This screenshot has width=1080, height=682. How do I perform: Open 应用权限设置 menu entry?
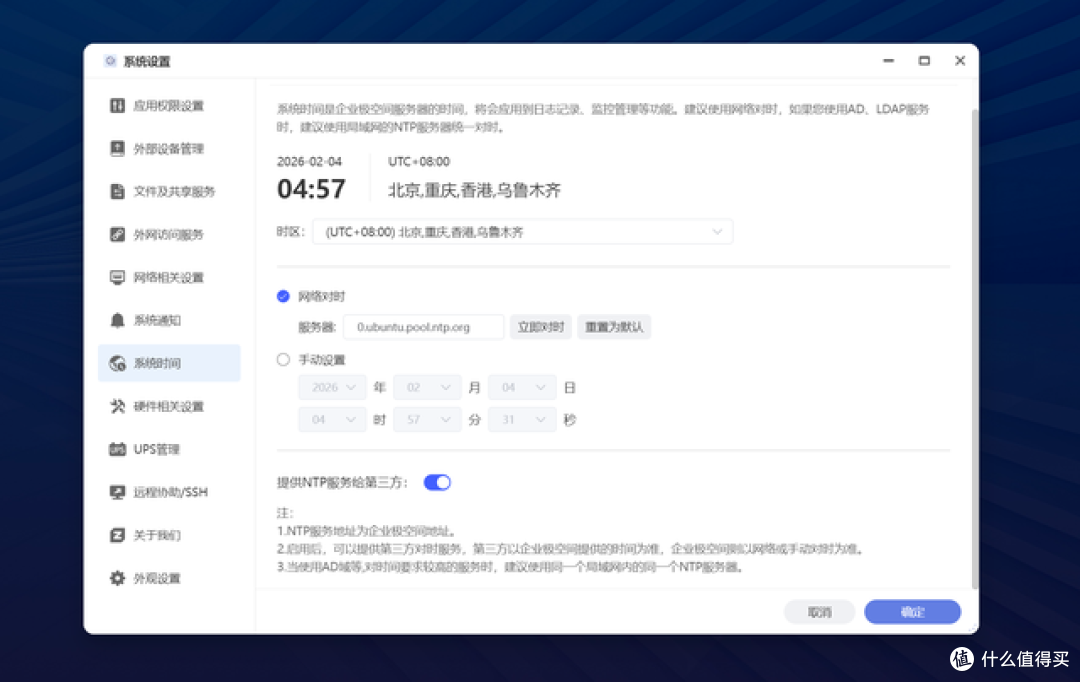(x=169, y=105)
